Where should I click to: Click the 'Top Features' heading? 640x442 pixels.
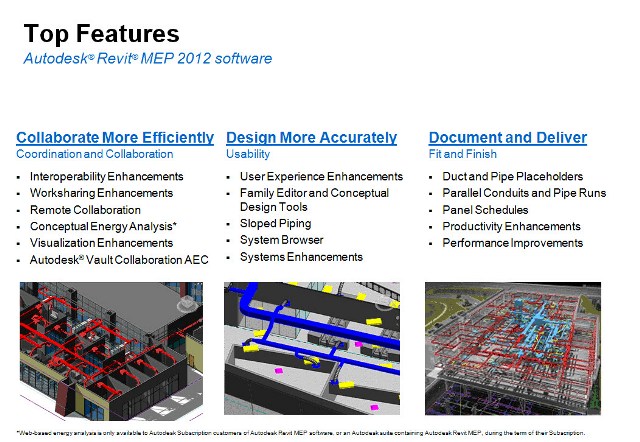102,34
